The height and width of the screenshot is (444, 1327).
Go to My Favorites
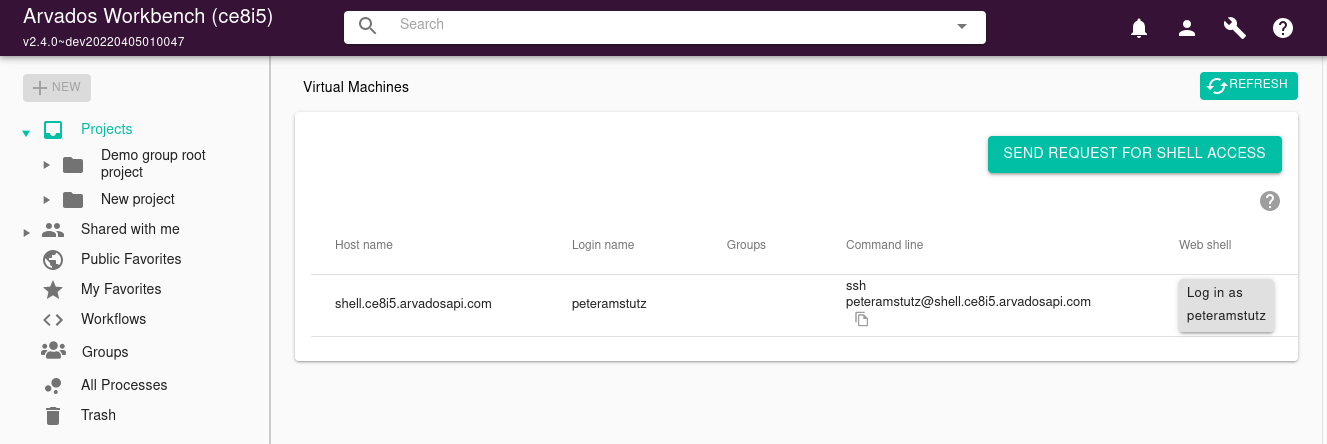pyautogui.click(x=120, y=289)
